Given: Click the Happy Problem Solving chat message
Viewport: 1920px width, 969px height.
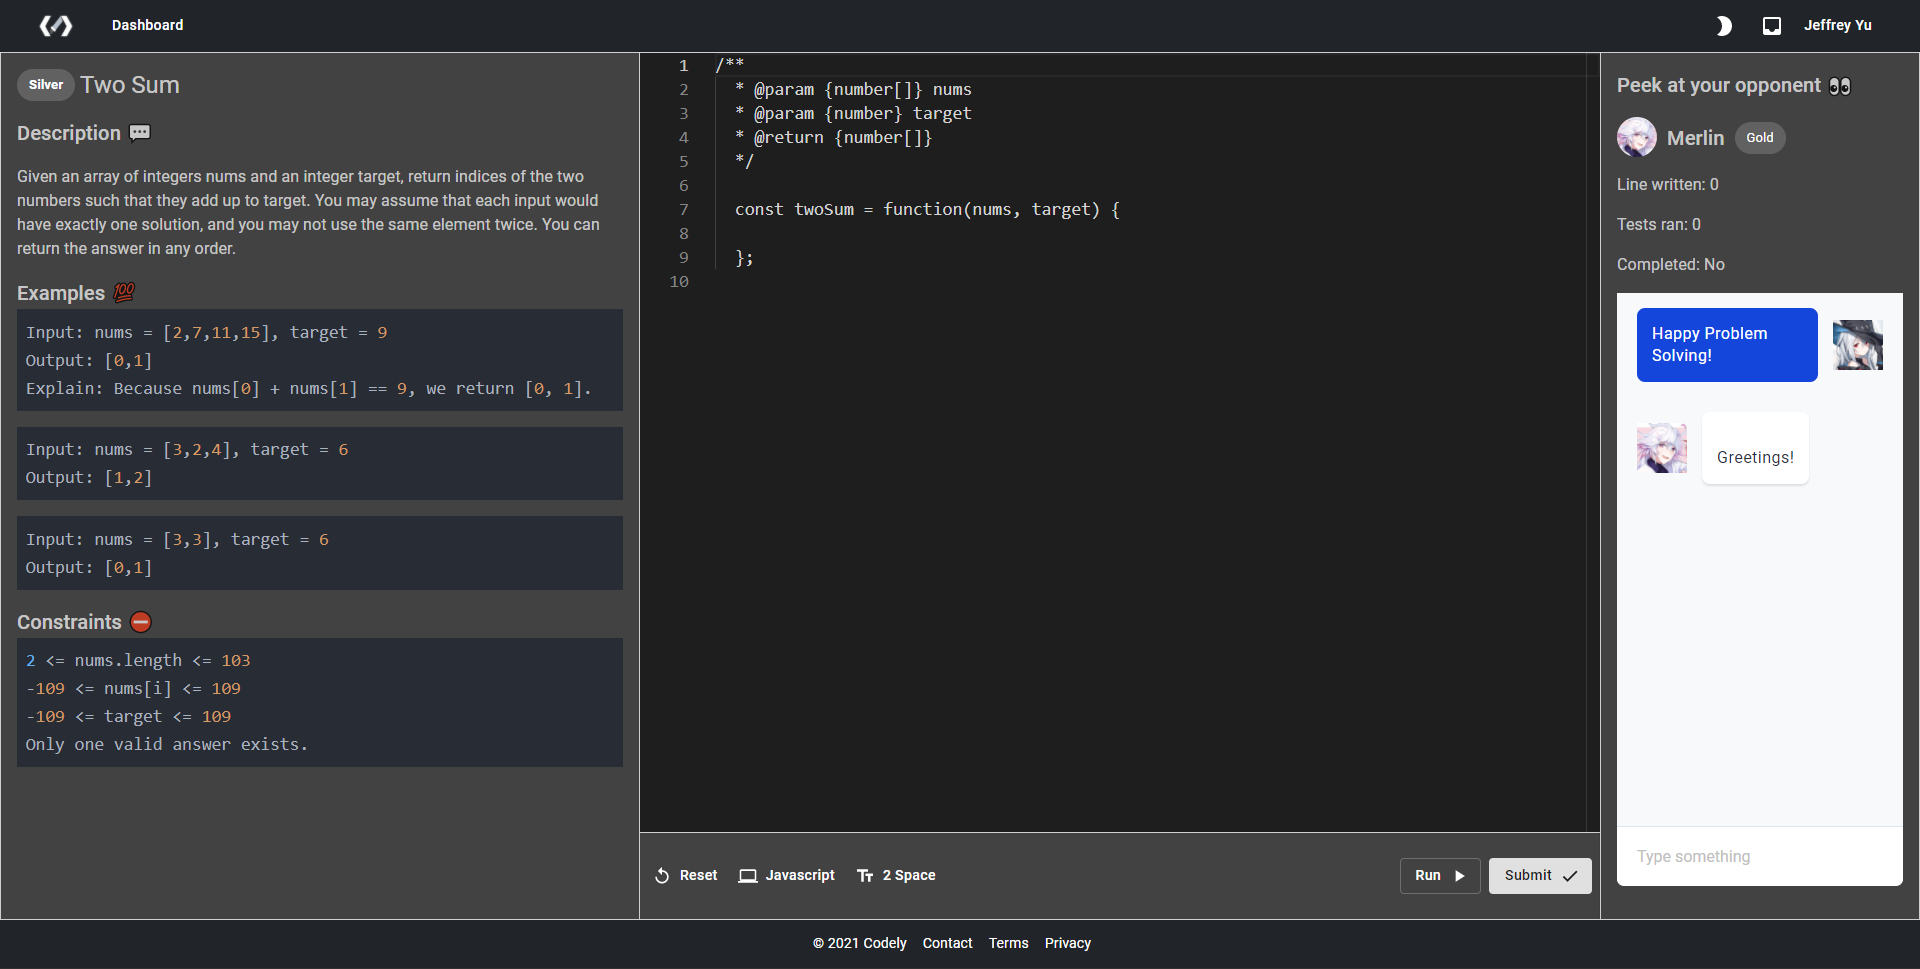Looking at the screenshot, I should pyautogui.click(x=1727, y=345).
